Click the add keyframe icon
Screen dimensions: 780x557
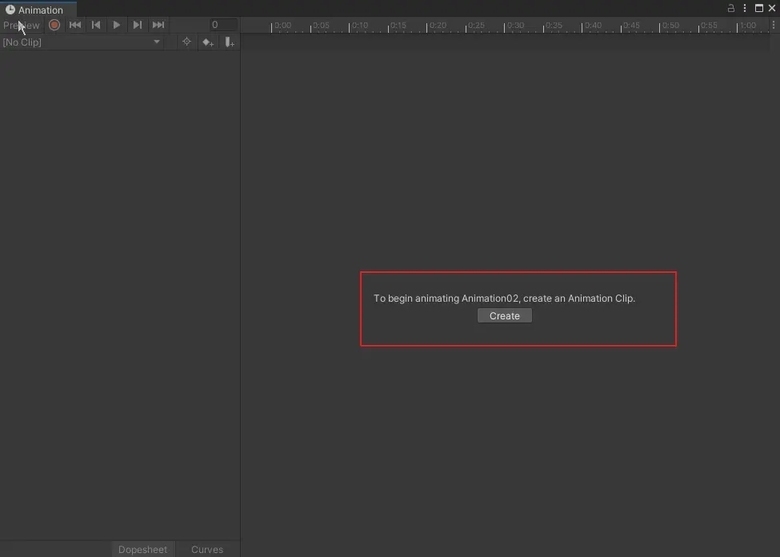click(x=208, y=43)
